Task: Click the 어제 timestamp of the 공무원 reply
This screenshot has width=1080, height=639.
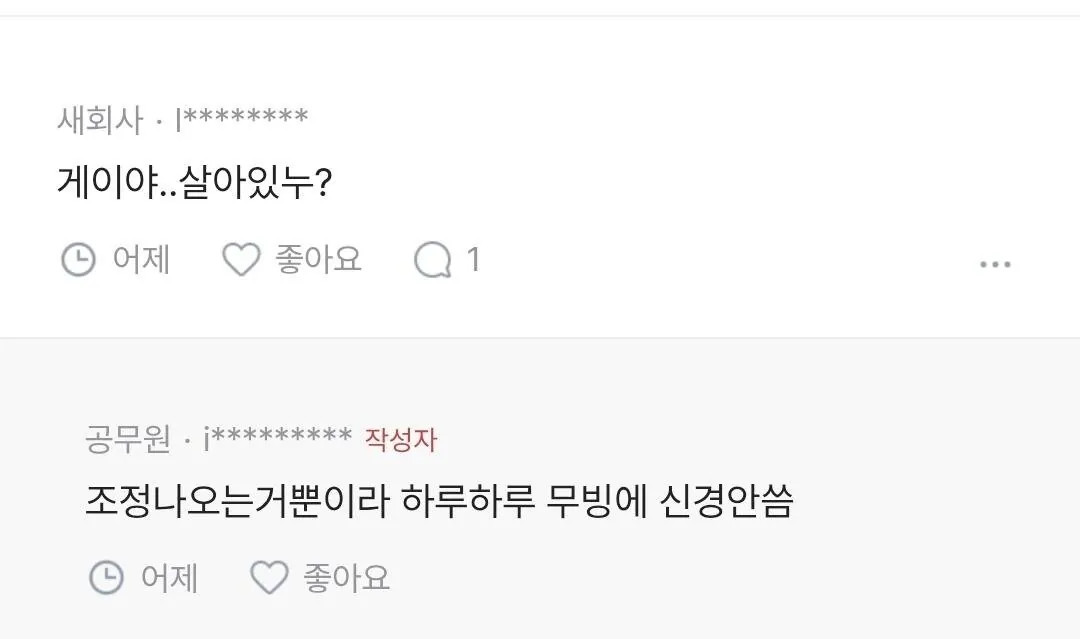Action: tap(169, 577)
